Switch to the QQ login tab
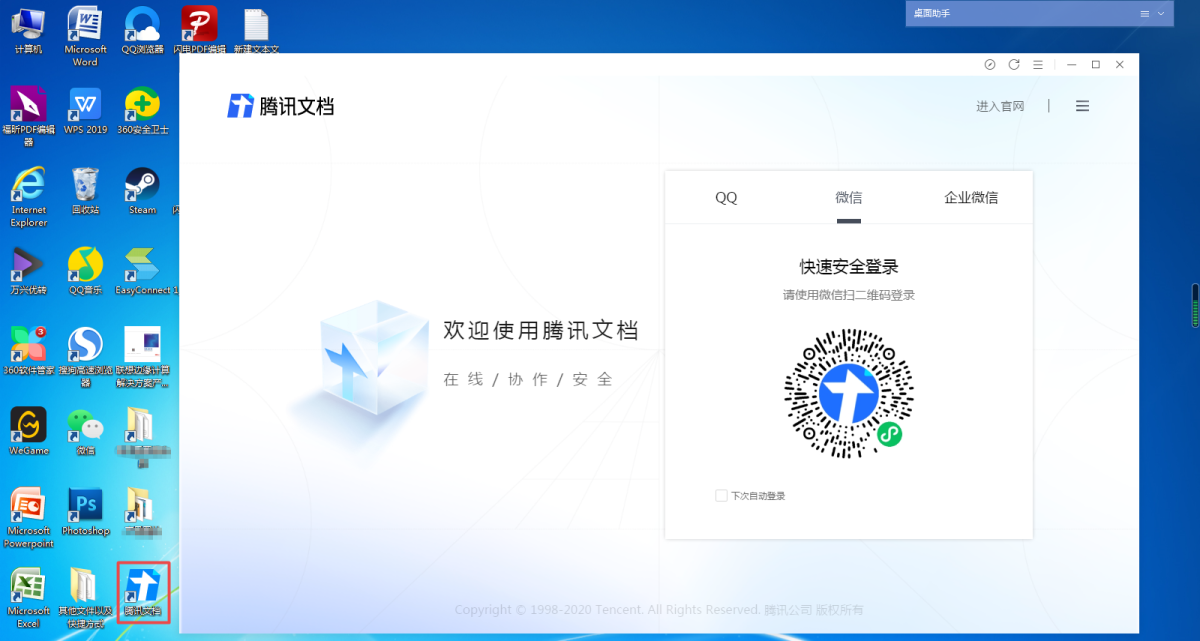This screenshot has height=641, width=1200. pos(726,197)
